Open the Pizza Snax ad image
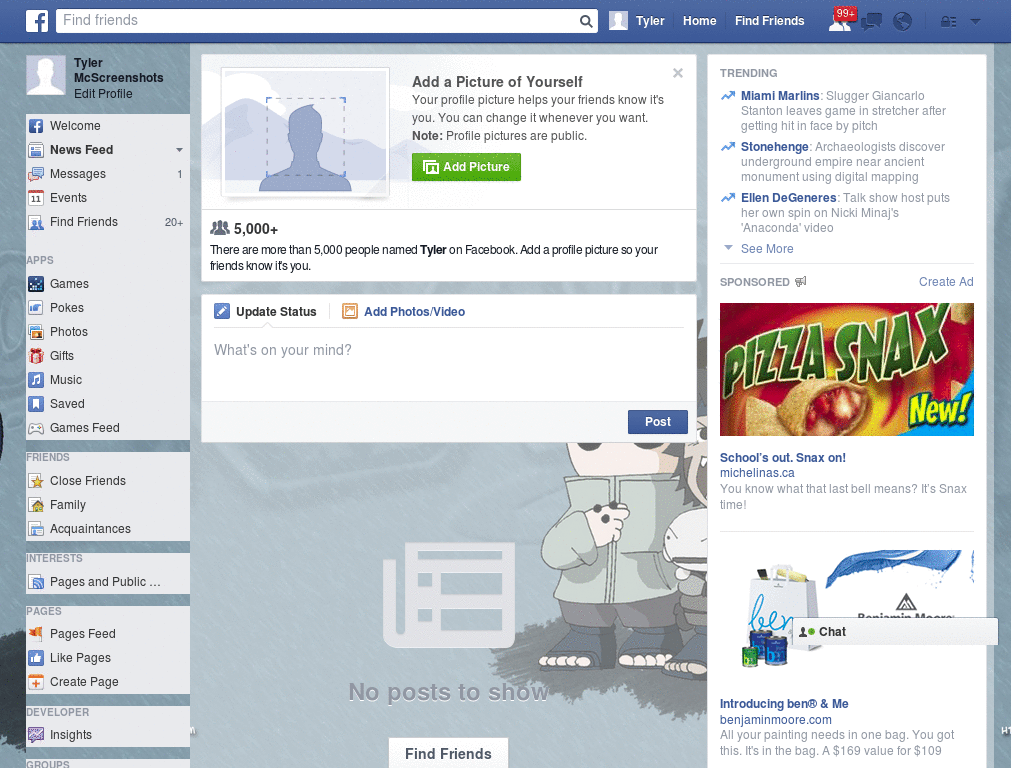The image size is (1024, 768). [846, 370]
